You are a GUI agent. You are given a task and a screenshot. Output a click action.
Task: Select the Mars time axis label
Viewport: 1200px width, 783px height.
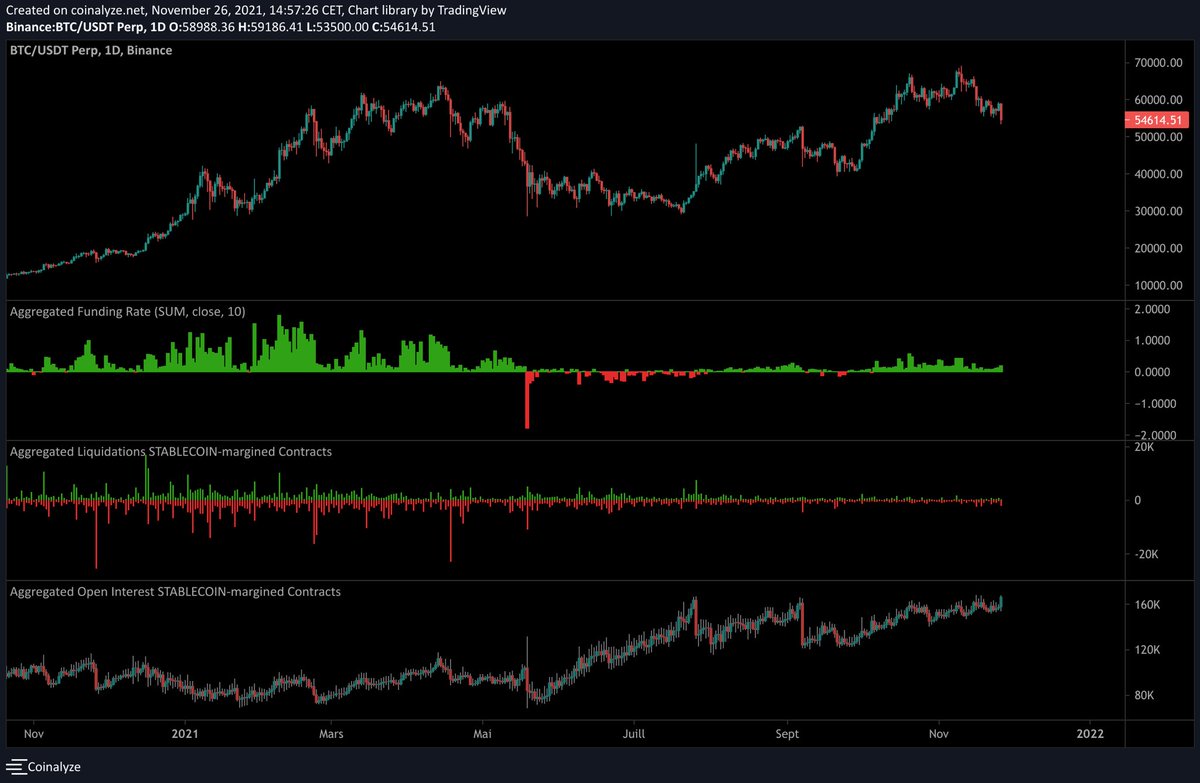pyautogui.click(x=331, y=733)
